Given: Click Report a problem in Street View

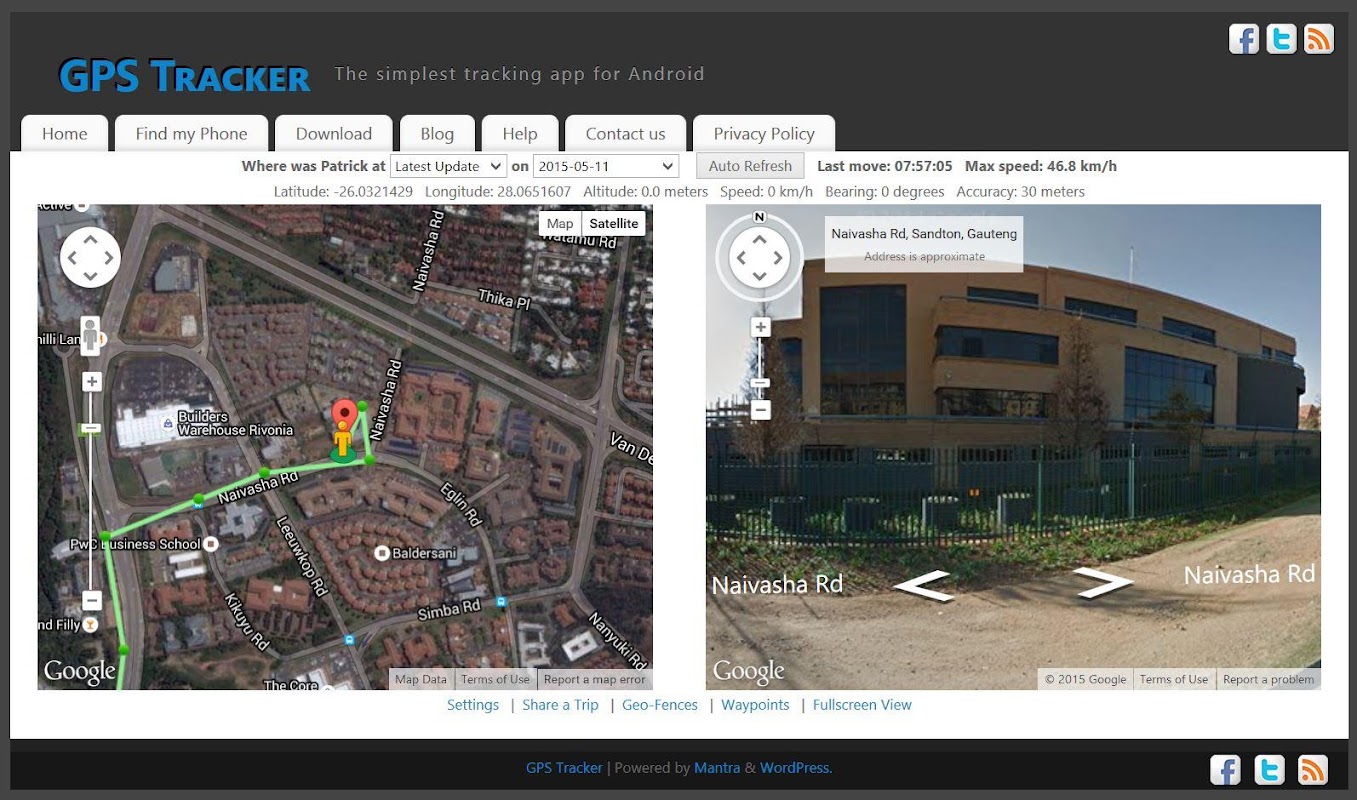Looking at the screenshot, I should tap(1268, 679).
